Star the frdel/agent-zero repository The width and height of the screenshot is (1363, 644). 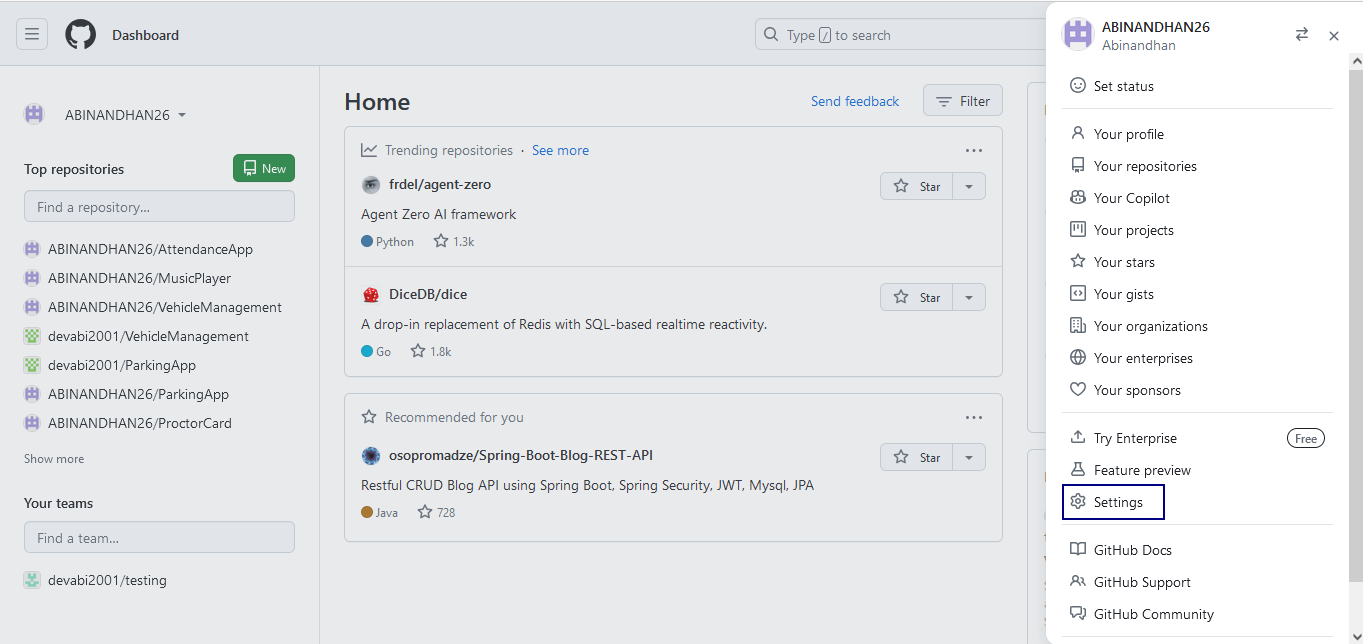click(917, 186)
